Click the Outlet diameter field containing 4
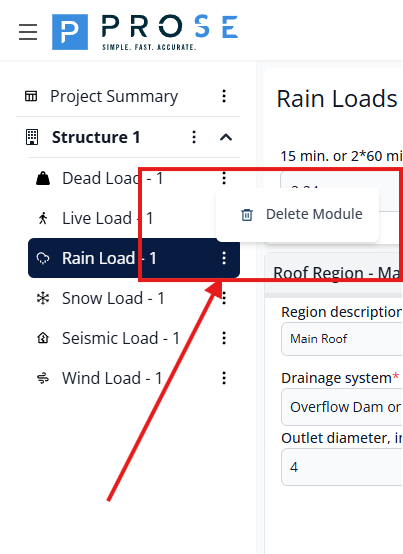This screenshot has height=554, width=403. (342, 467)
